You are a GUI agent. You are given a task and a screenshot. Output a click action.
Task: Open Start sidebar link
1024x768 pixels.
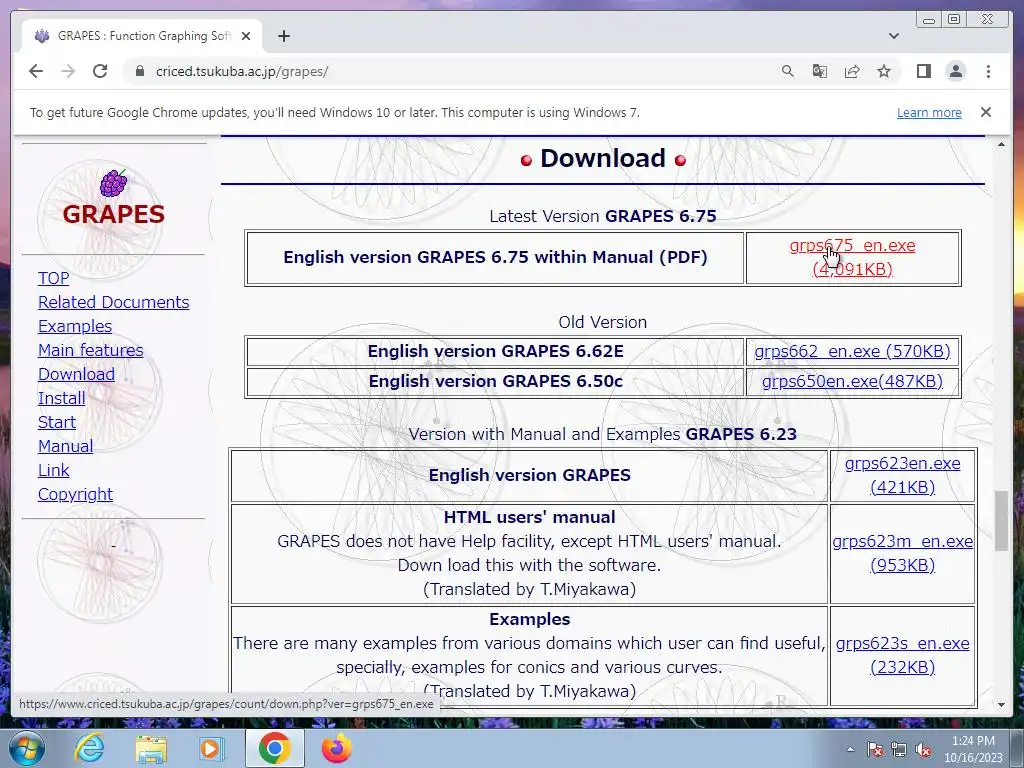pos(57,423)
